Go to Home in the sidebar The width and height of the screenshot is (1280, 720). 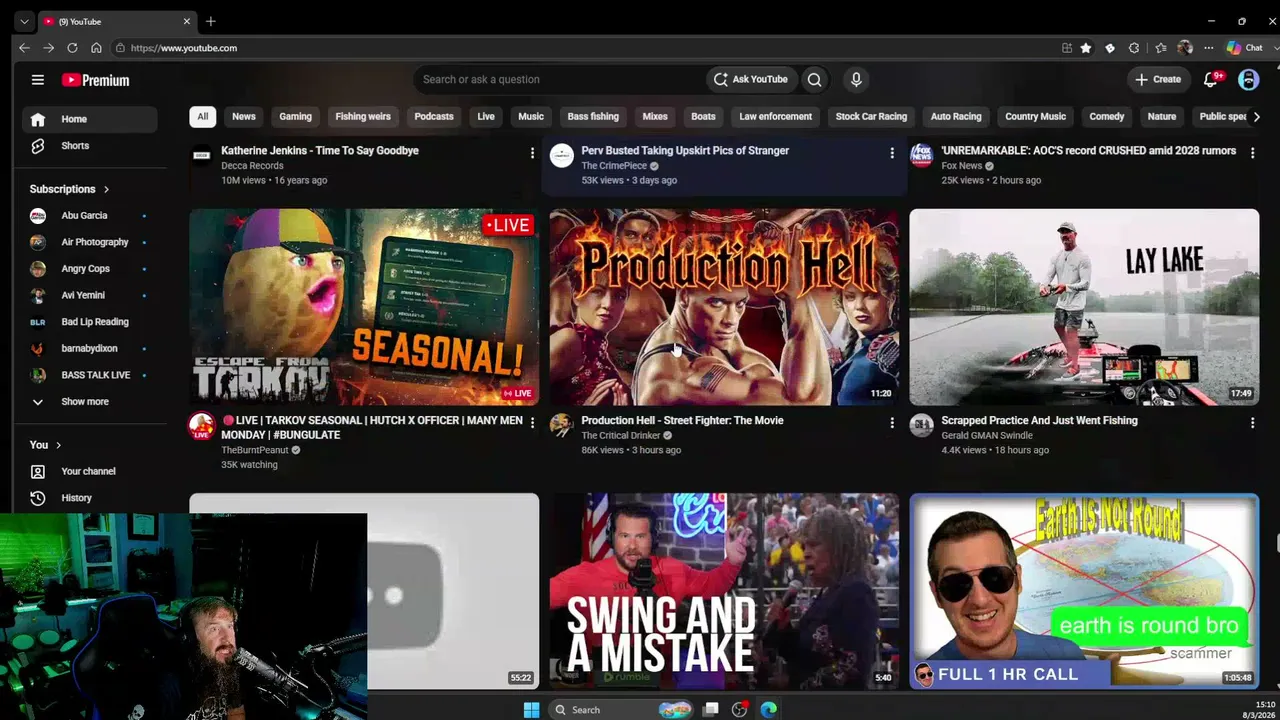click(x=89, y=119)
